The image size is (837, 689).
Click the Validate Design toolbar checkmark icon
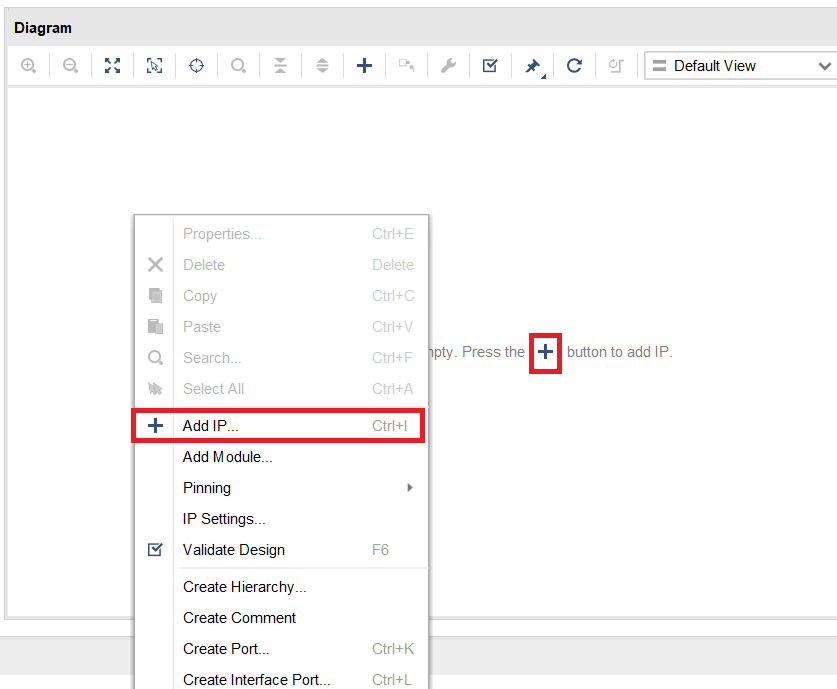490,66
